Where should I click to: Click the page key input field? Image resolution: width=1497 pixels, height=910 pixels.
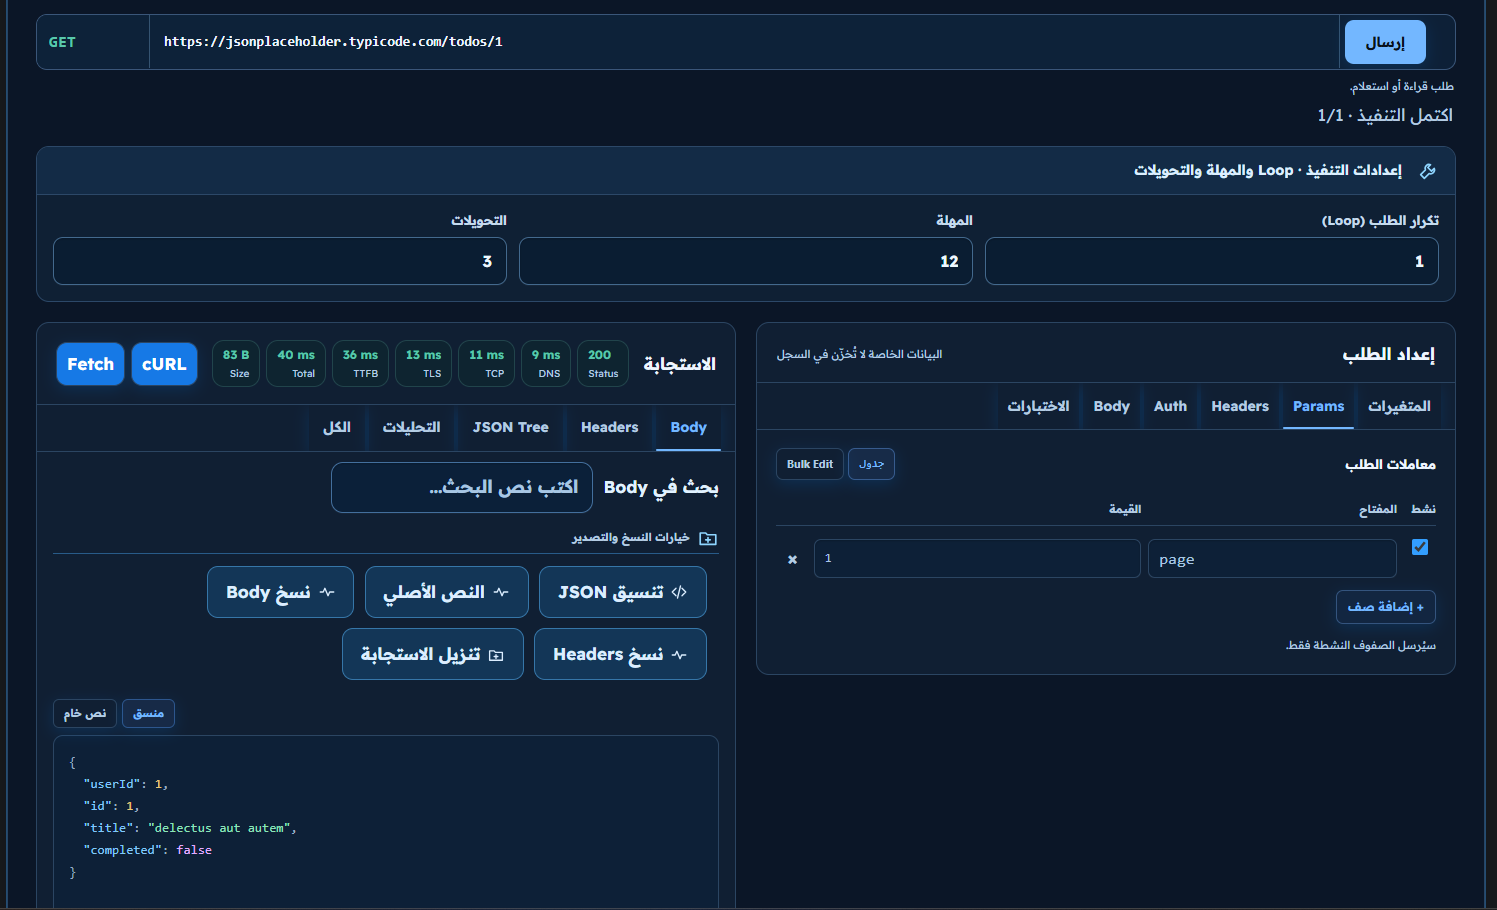tap(1272, 559)
